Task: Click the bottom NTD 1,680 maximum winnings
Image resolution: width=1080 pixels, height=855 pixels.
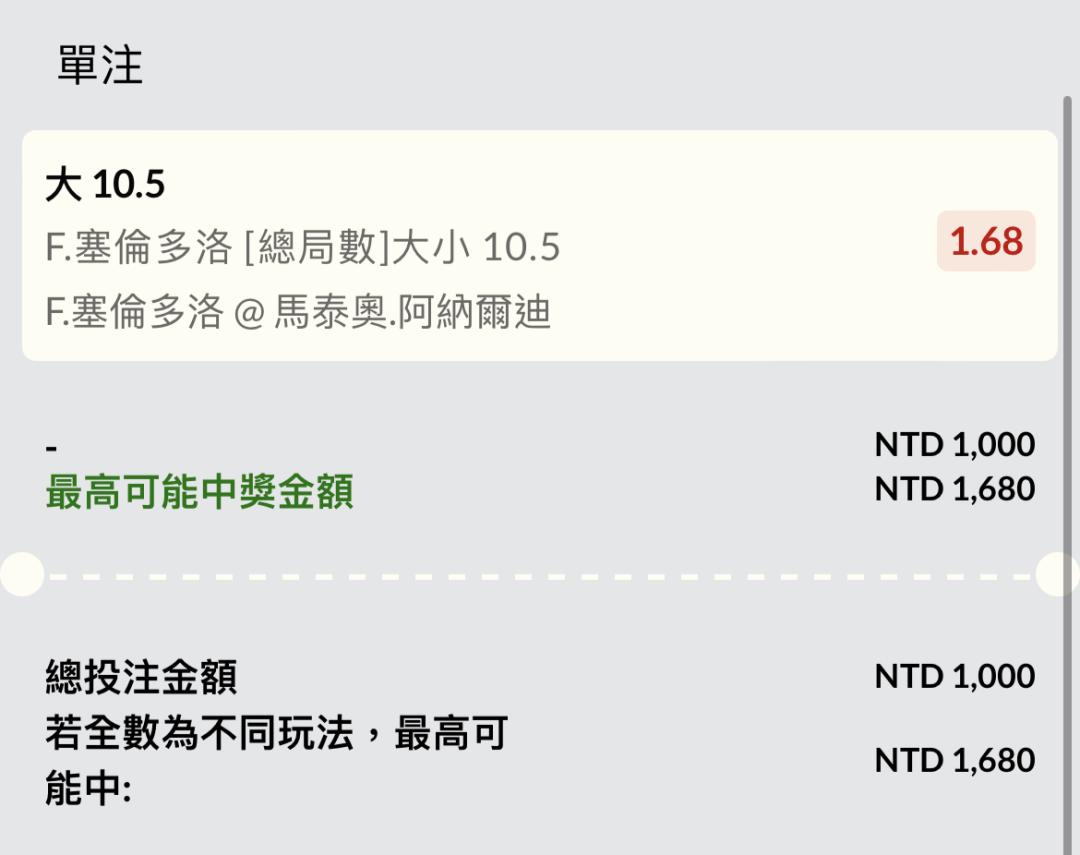Action: tap(955, 761)
